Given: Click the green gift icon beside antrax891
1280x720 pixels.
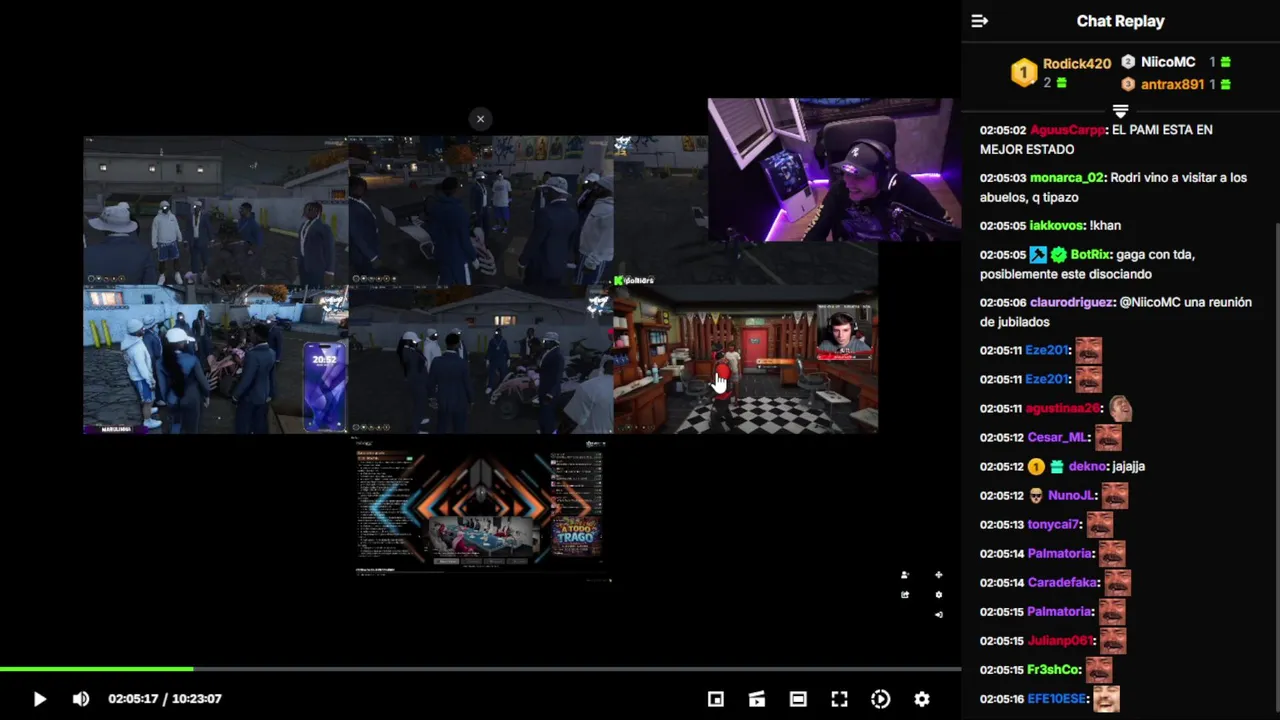Looking at the screenshot, I should click(1226, 85).
